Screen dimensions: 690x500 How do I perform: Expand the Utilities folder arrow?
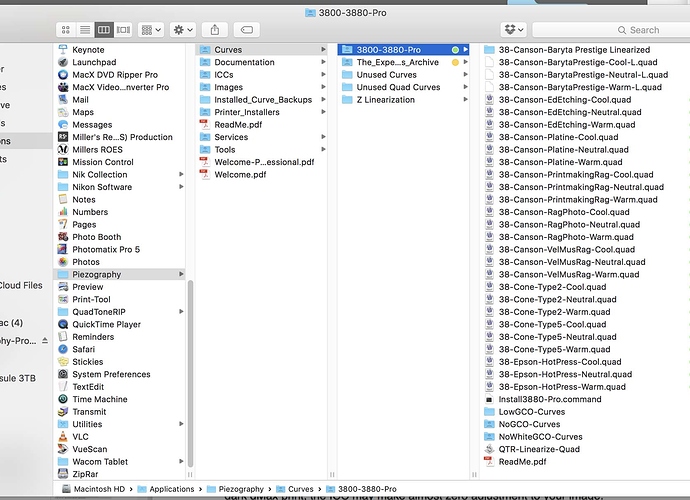pyautogui.click(x=180, y=424)
